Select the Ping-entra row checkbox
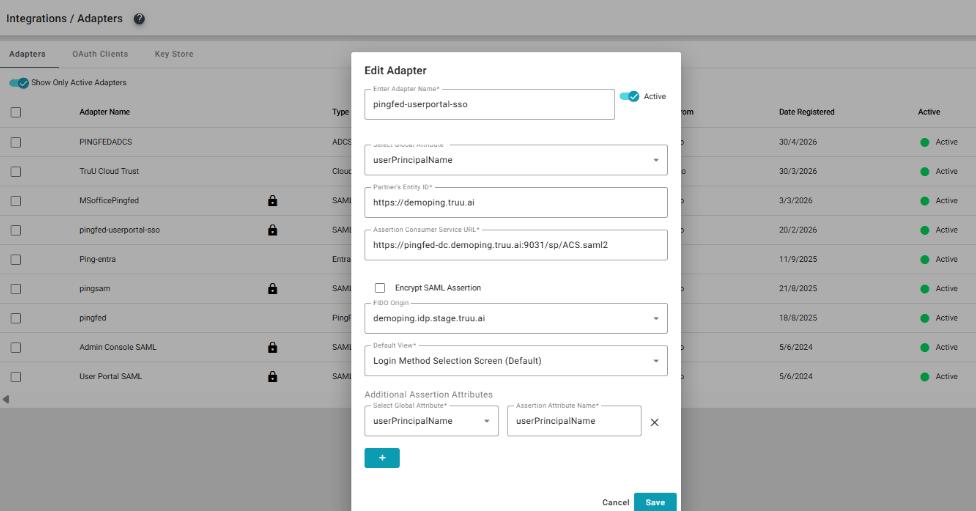 click(16, 260)
